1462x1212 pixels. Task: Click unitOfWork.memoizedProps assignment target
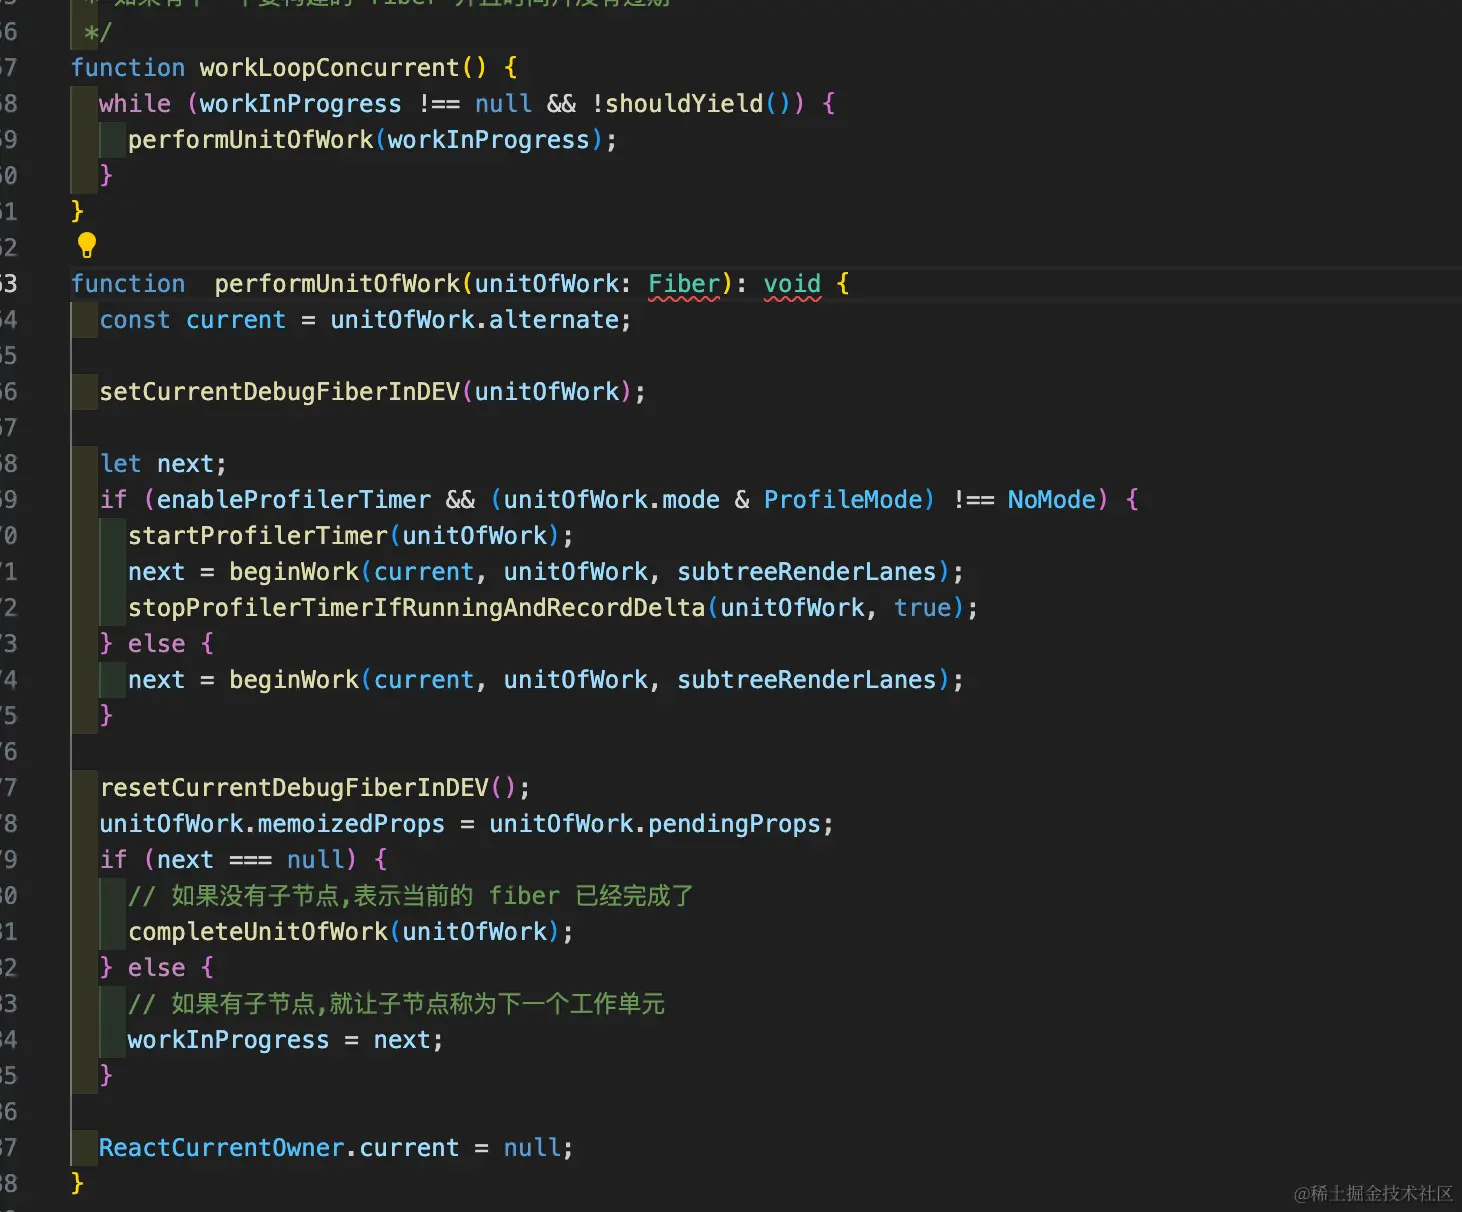tap(272, 824)
